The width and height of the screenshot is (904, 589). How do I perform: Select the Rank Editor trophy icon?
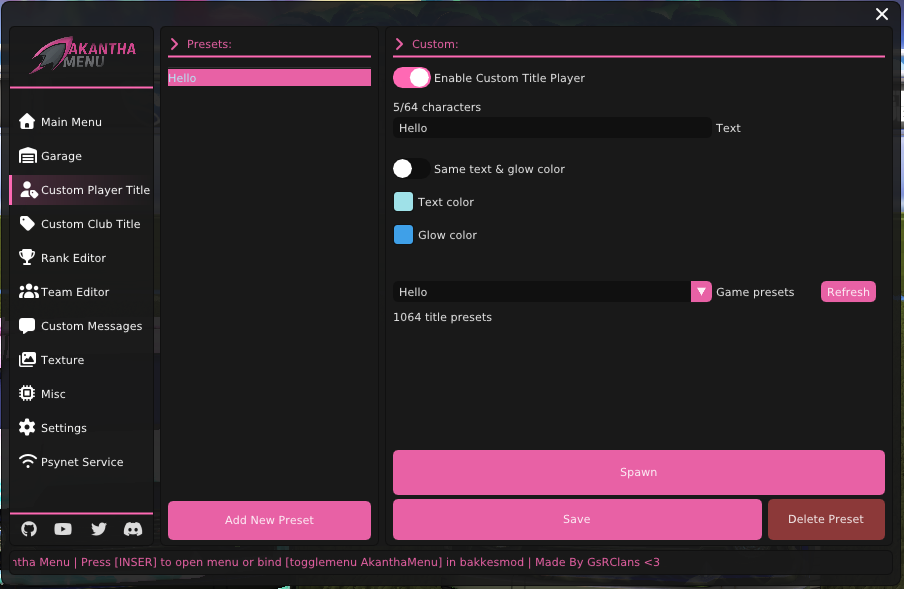pyautogui.click(x=28, y=258)
